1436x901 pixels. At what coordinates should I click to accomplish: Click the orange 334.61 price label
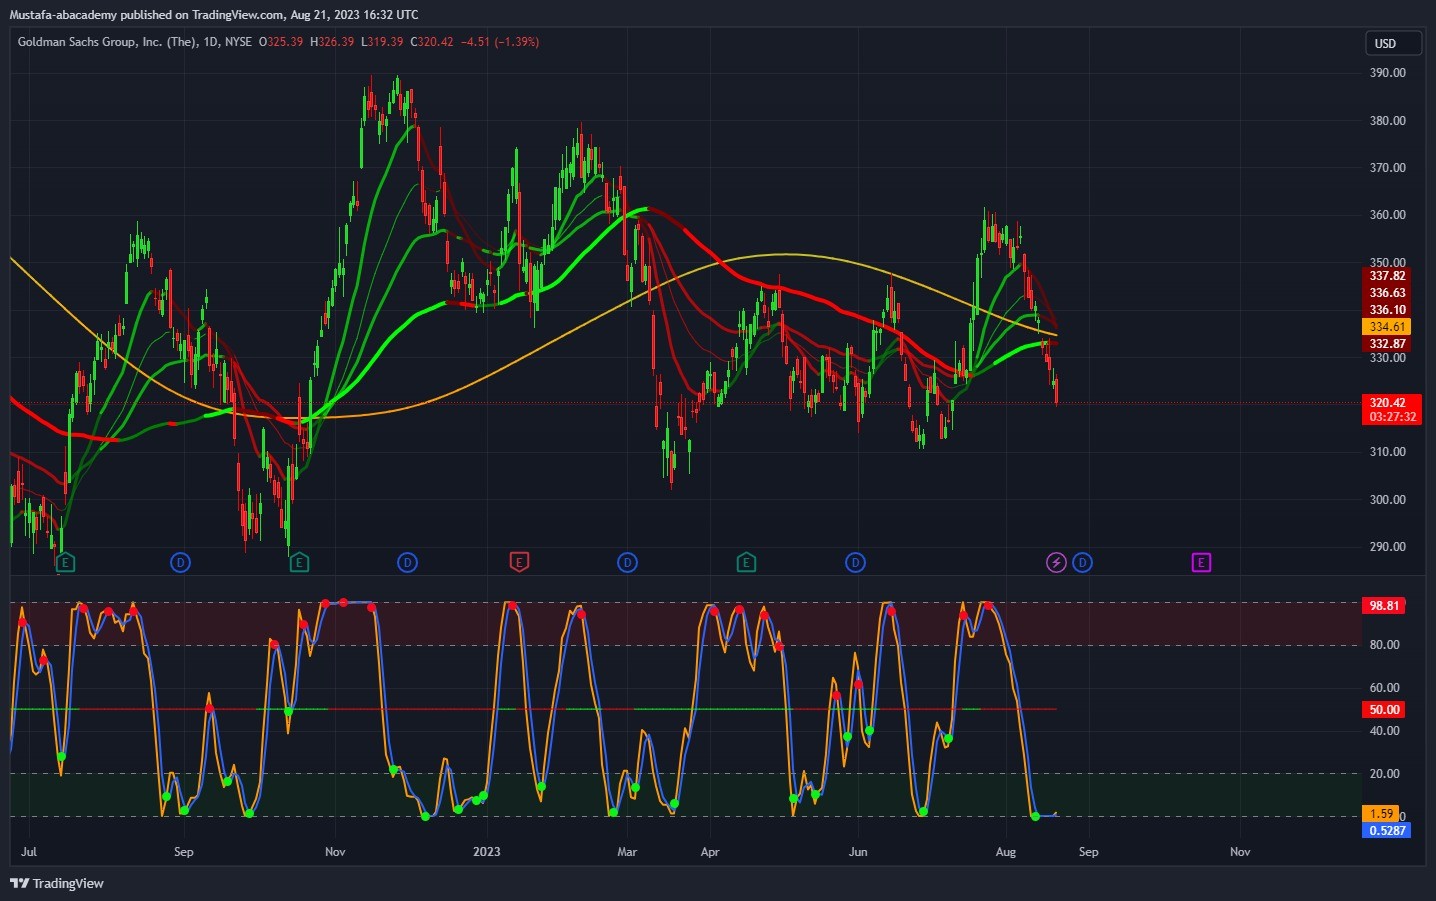coord(1388,327)
